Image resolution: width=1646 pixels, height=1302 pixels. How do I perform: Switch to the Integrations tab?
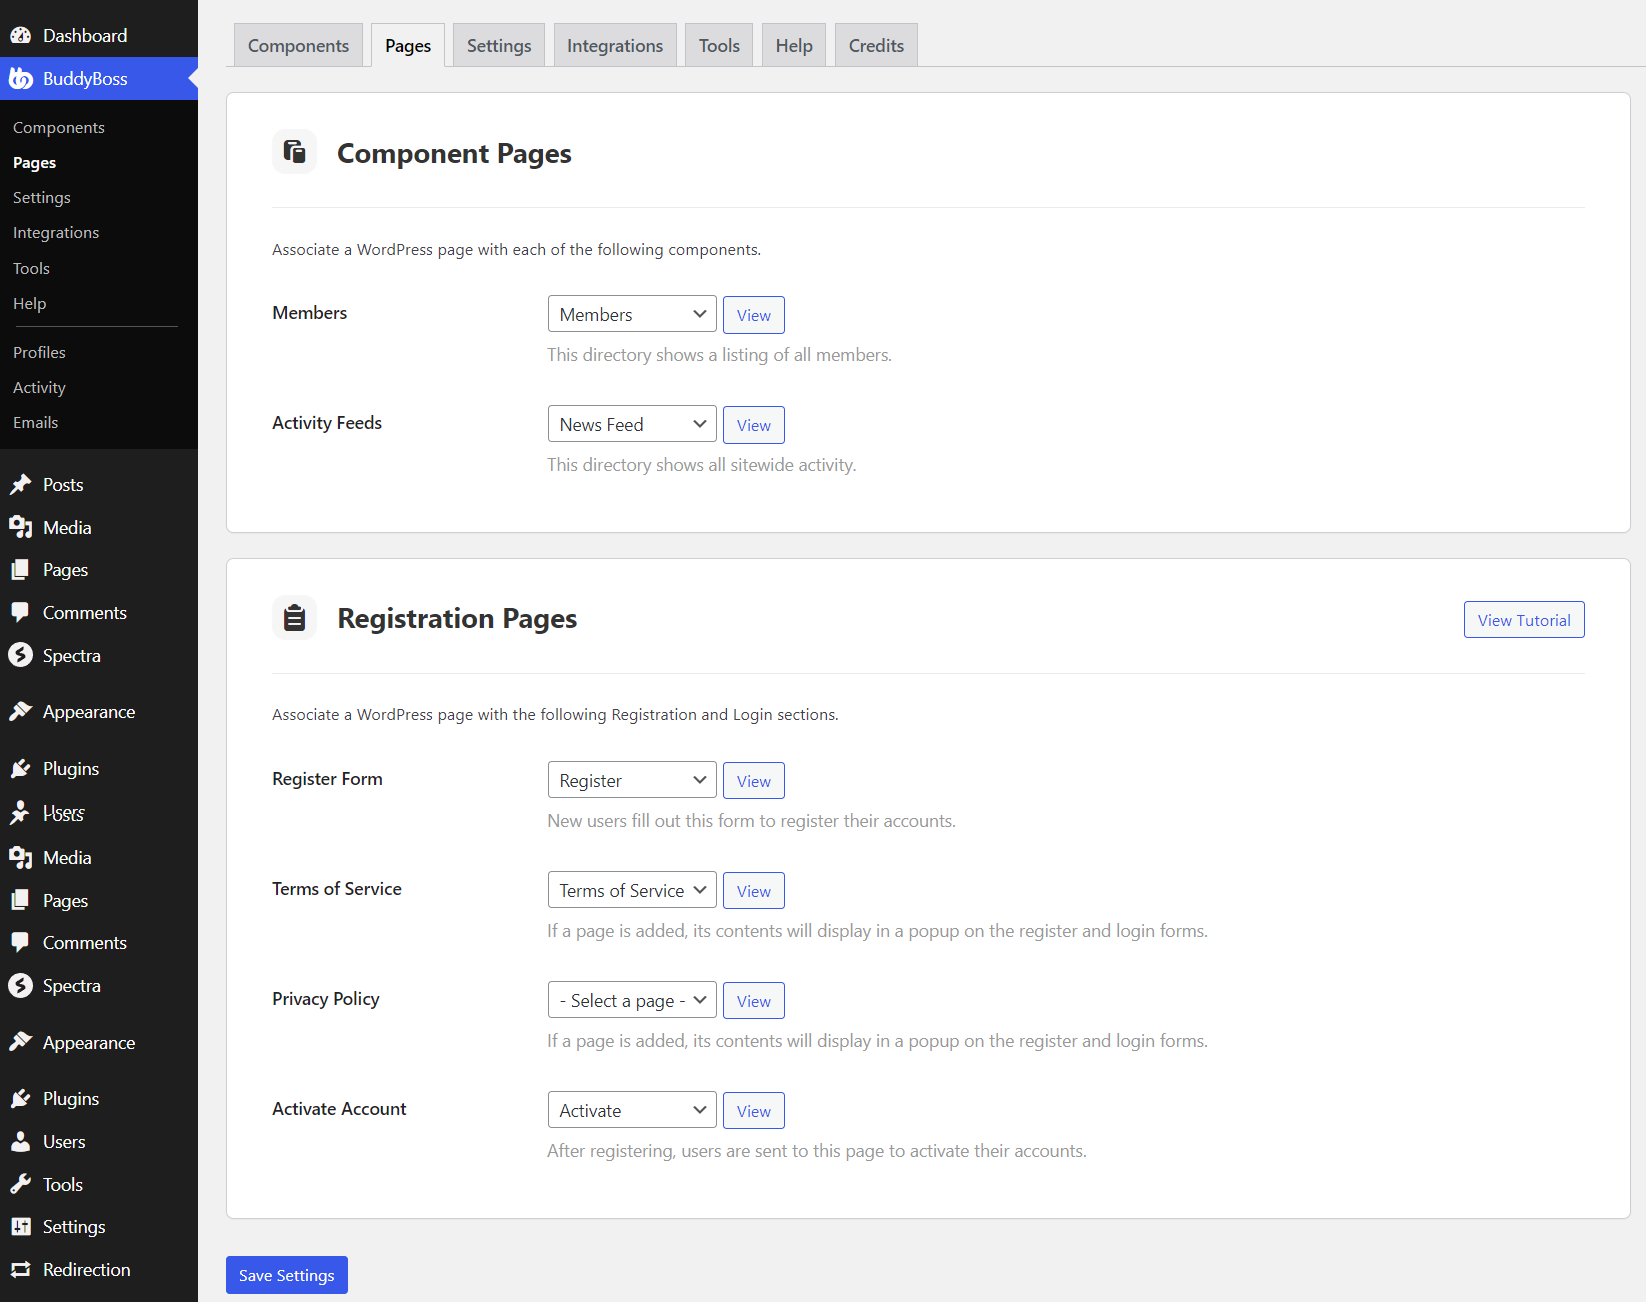[614, 44]
